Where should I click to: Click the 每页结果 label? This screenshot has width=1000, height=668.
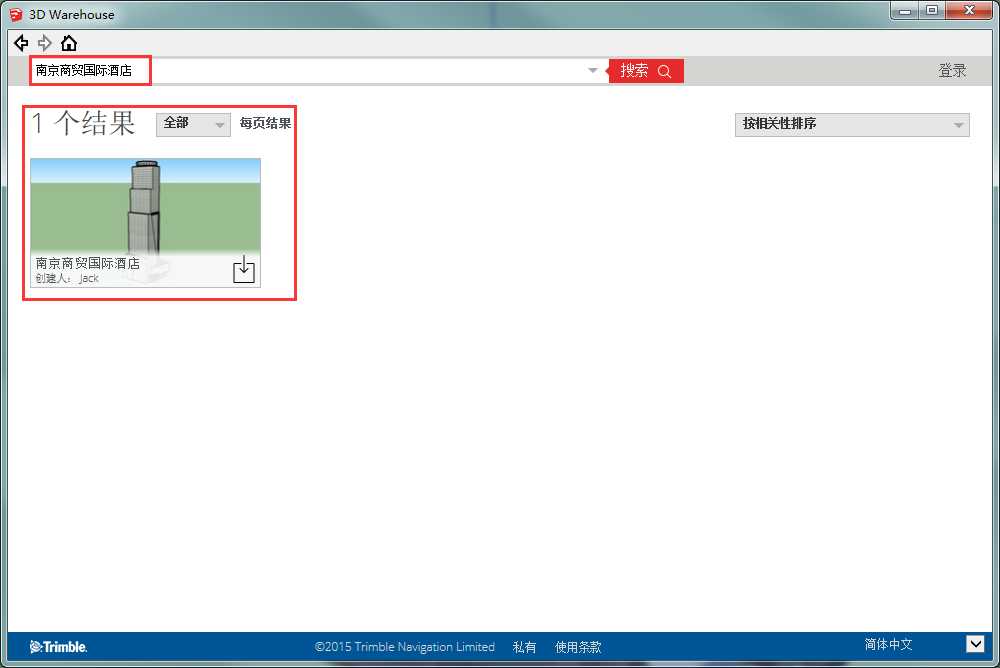tap(265, 123)
